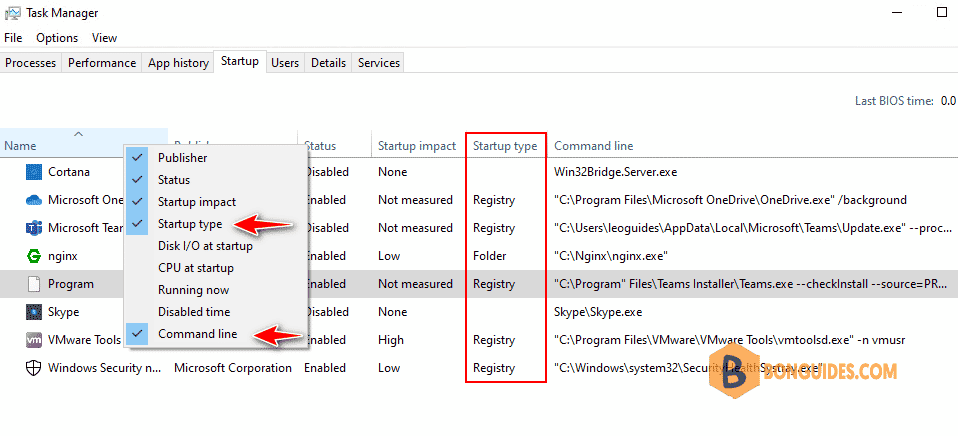
Task: Click the Skype app icon
Action: point(33,312)
